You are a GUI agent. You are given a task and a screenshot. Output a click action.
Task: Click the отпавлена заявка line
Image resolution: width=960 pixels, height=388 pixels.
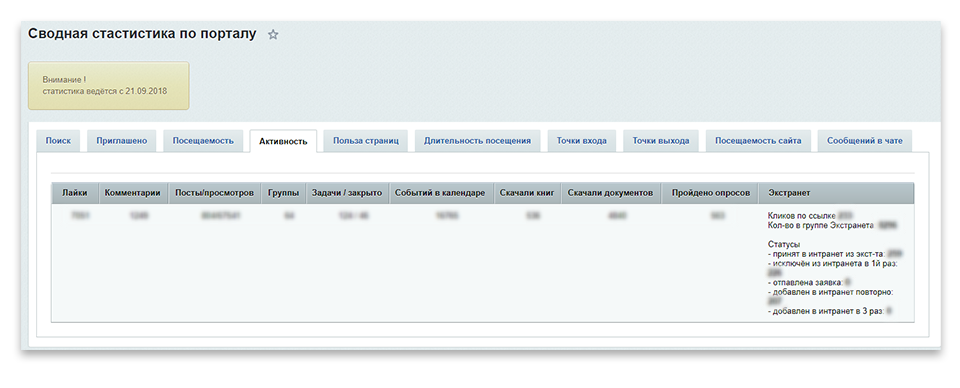pyautogui.click(x=809, y=283)
